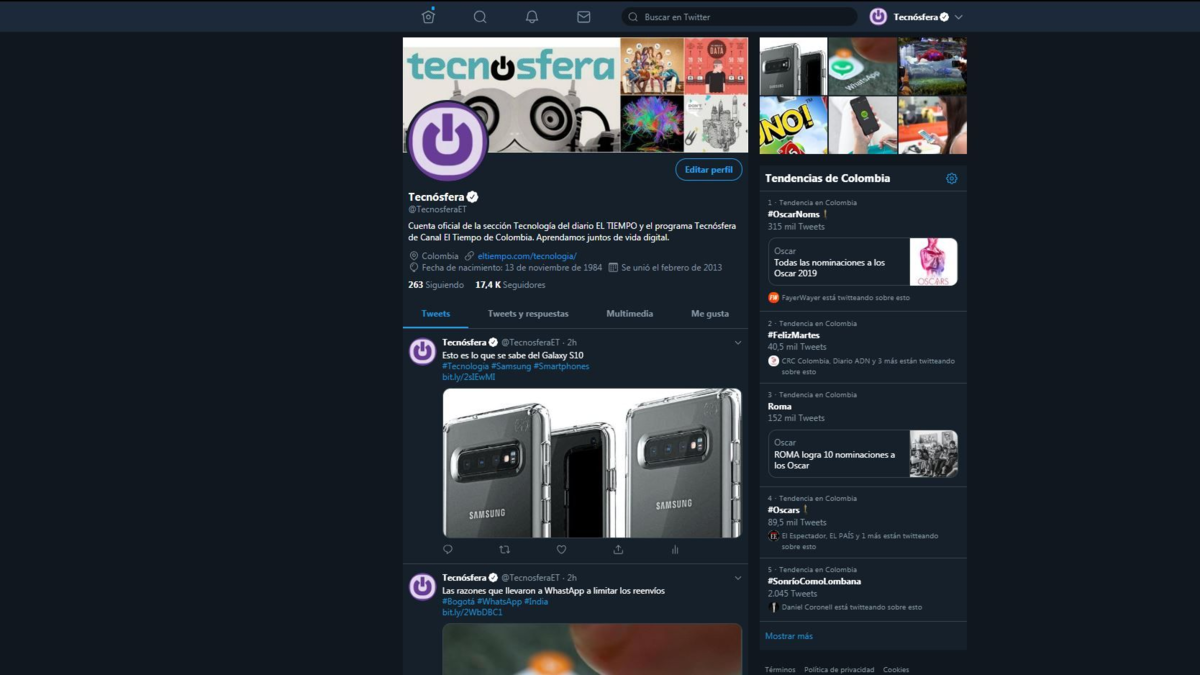Click the Editar perfil button
Screen dimensions: 1200x675
[708, 170]
